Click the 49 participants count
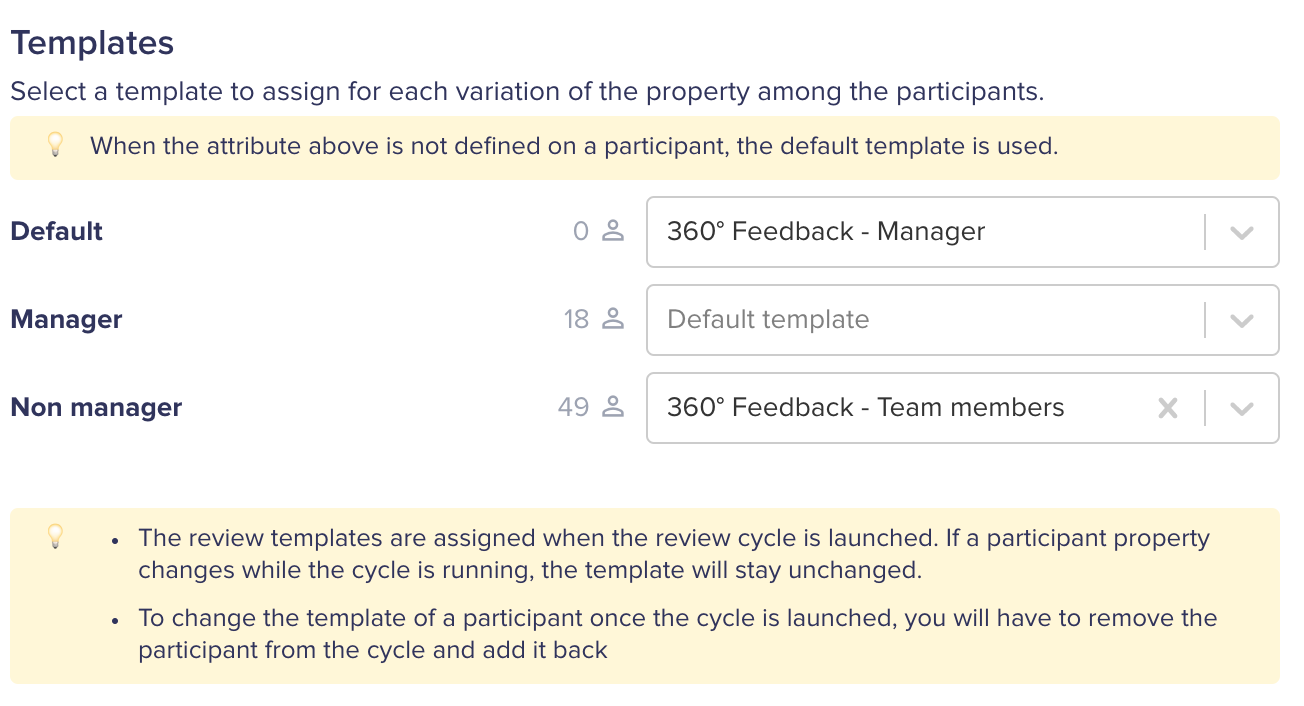Screen dimensions: 1304x706 click(x=574, y=408)
